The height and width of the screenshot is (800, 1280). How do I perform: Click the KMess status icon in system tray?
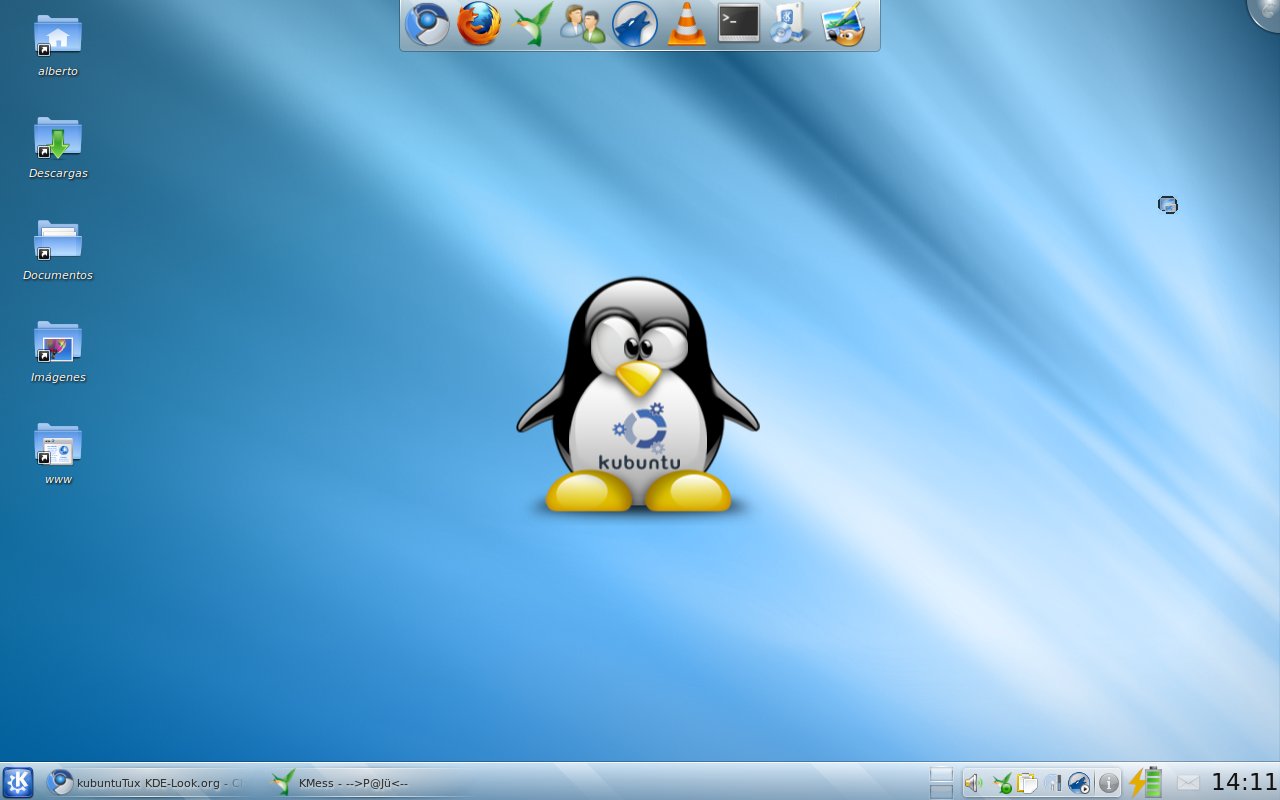(1001, 783)
